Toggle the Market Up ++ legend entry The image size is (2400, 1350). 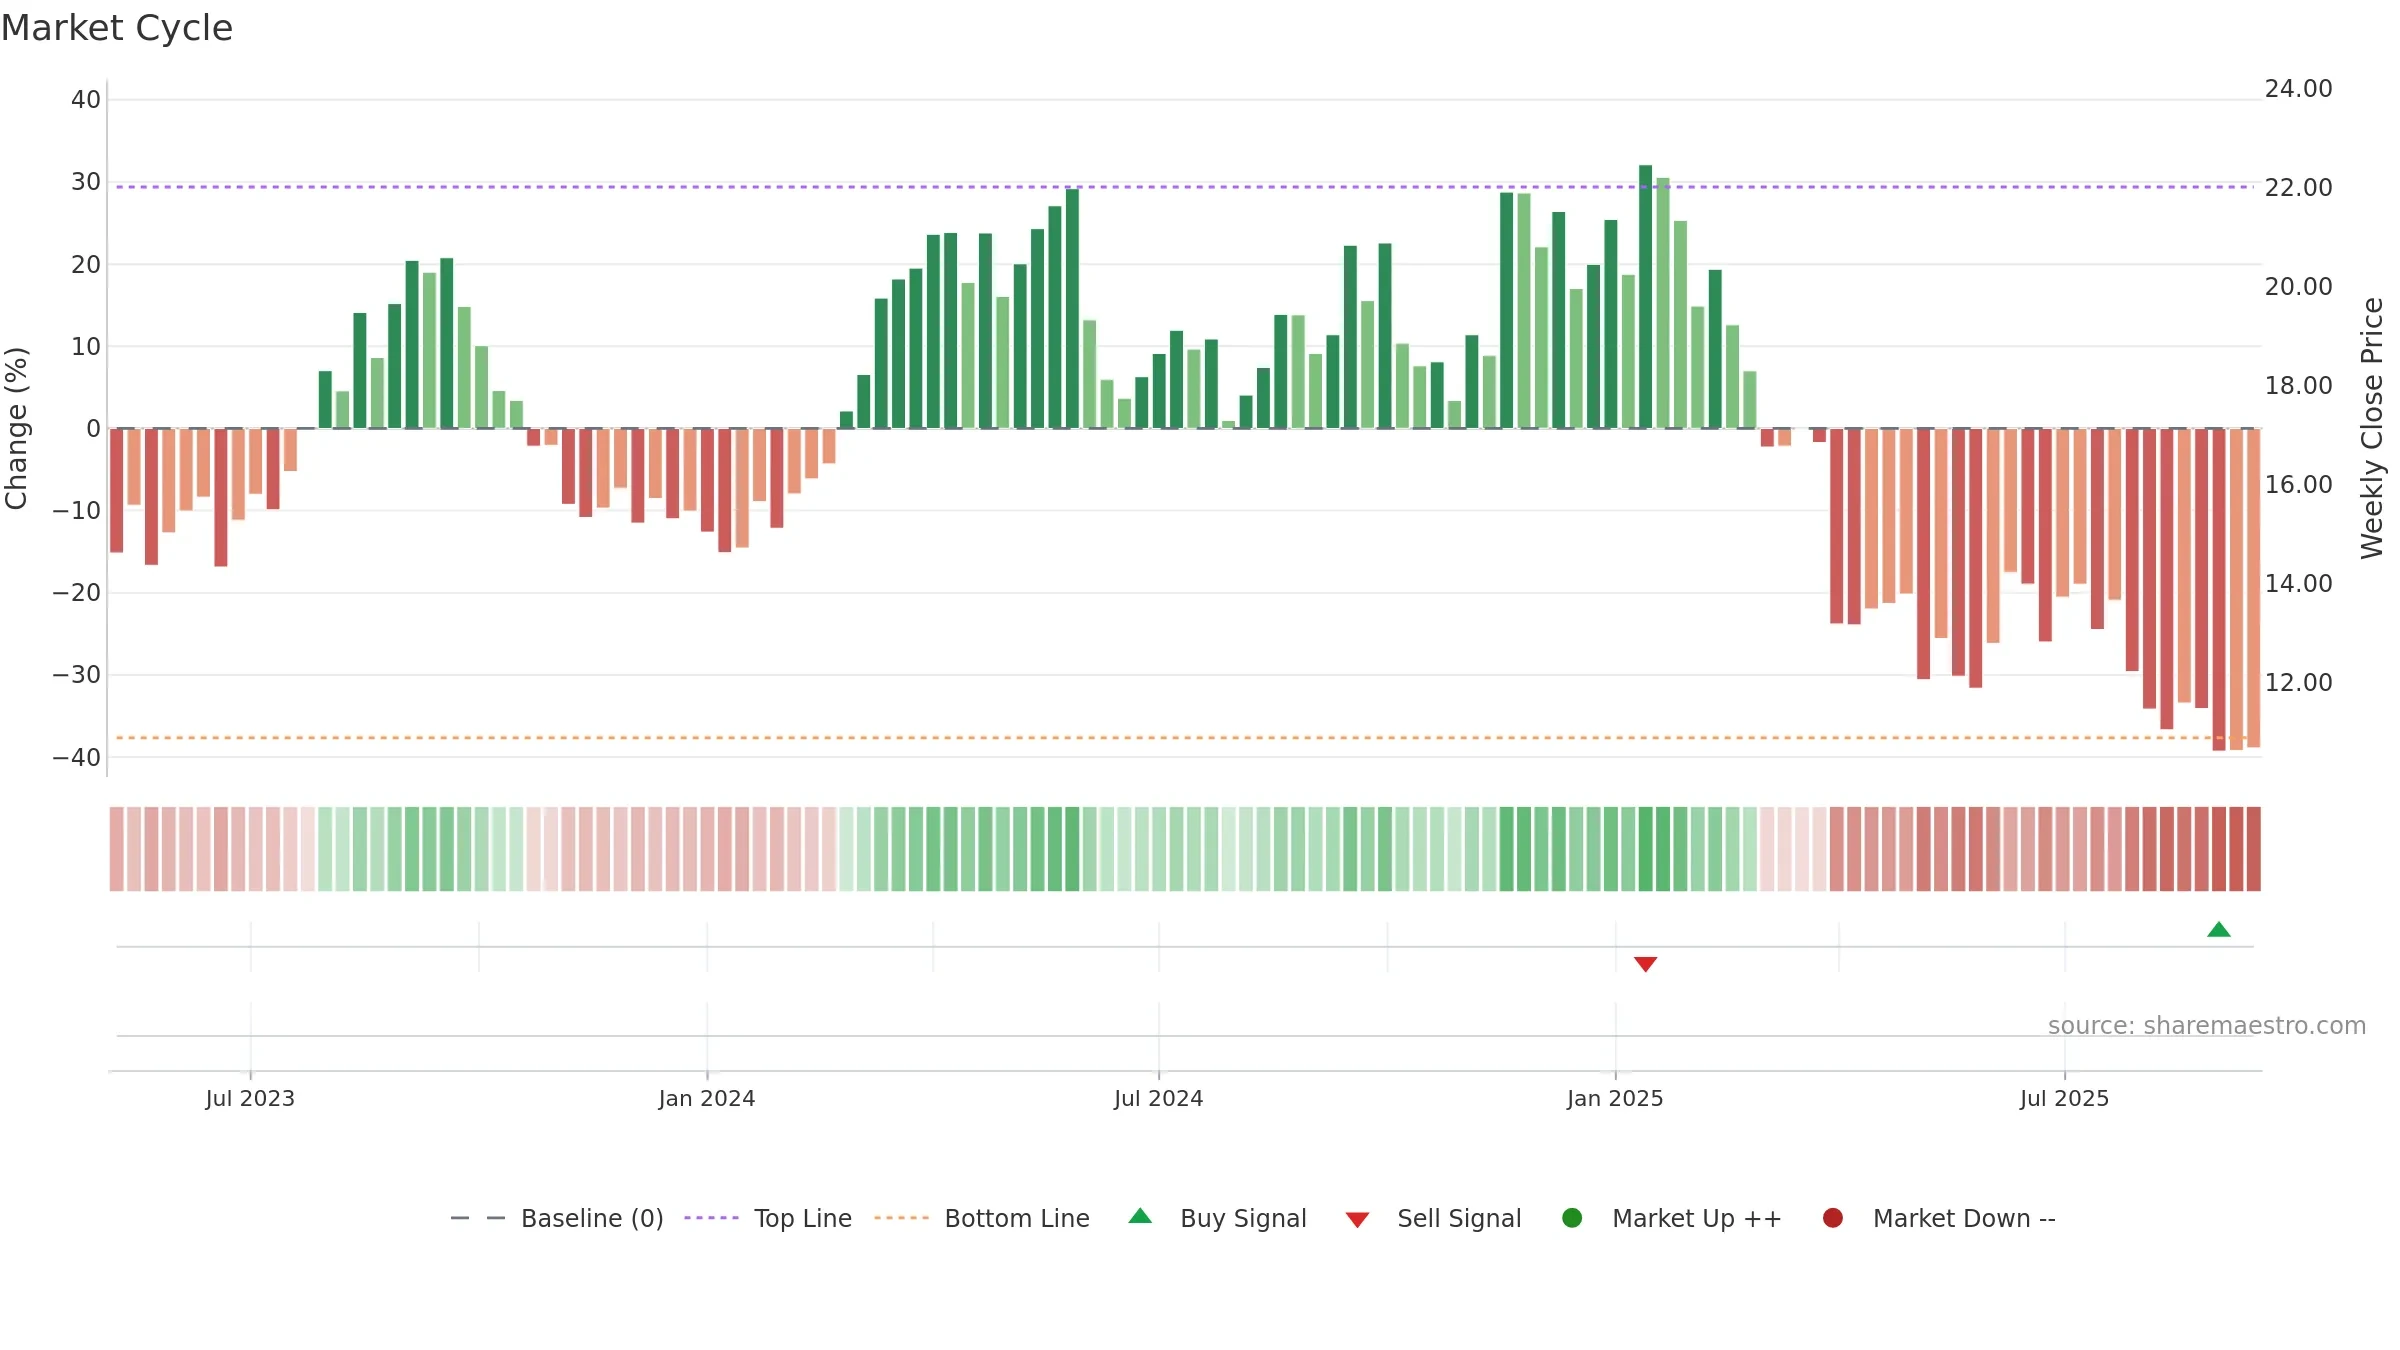tap(1671, 1218)
